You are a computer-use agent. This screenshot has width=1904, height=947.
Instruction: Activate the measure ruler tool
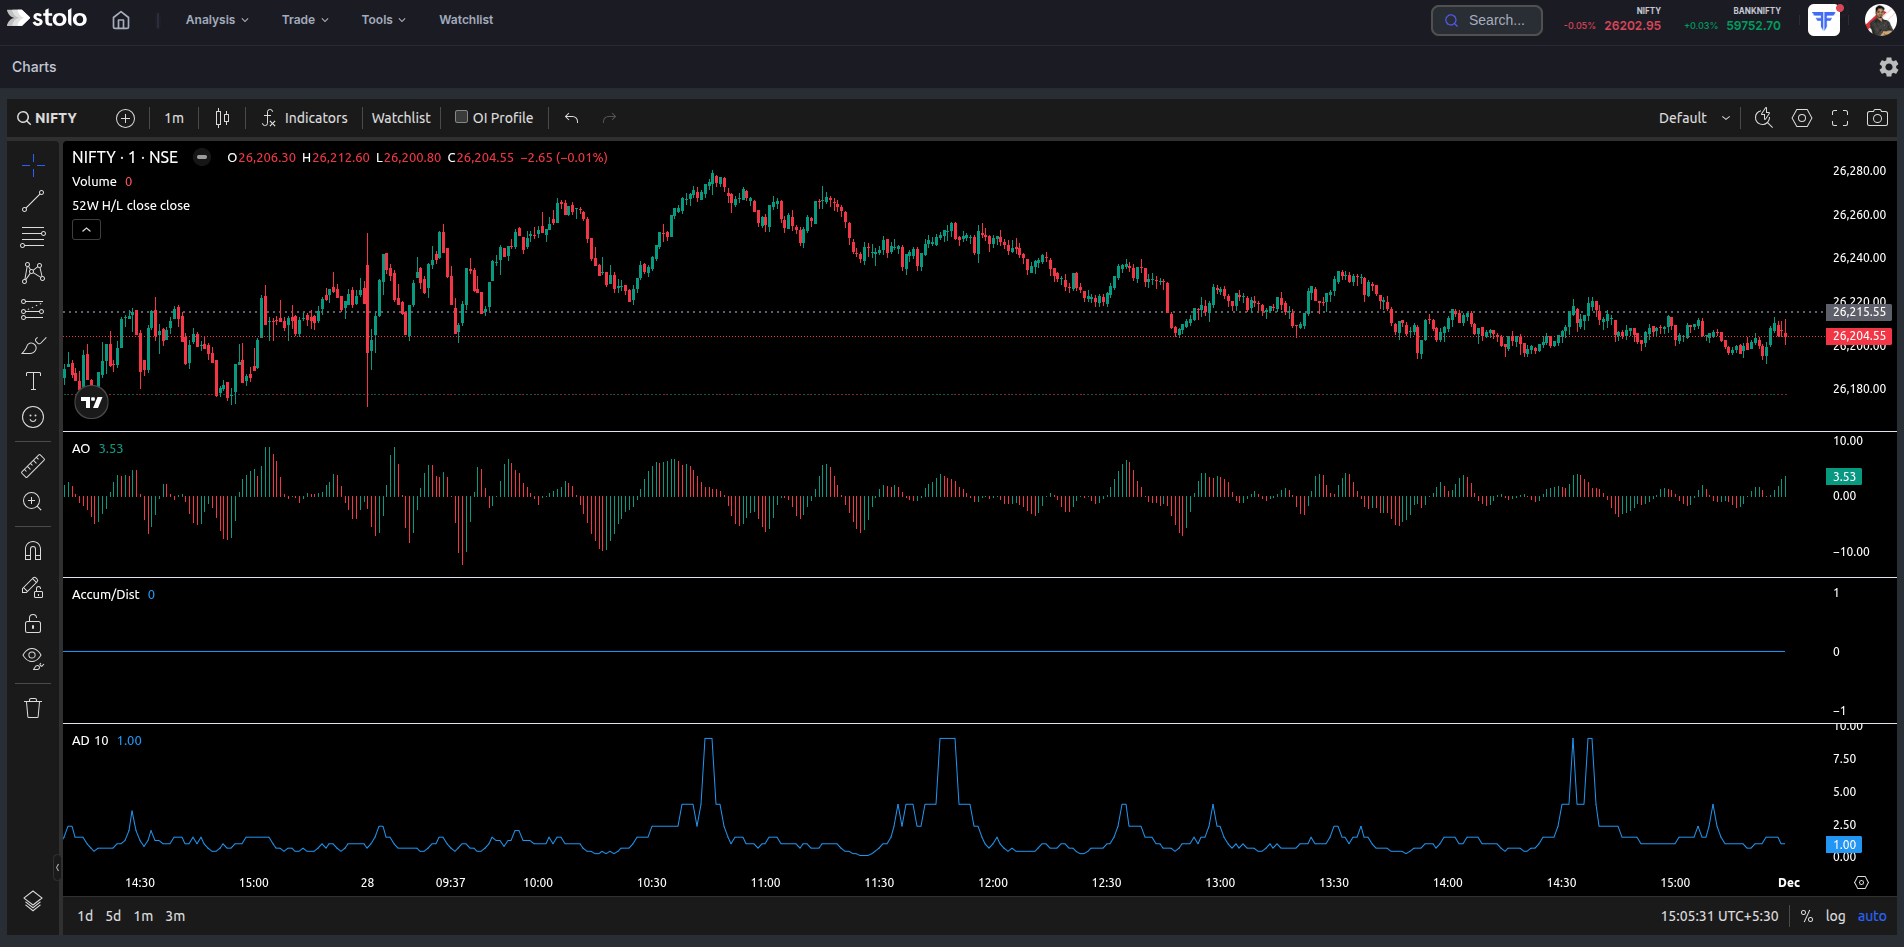[x=33, y=466]
